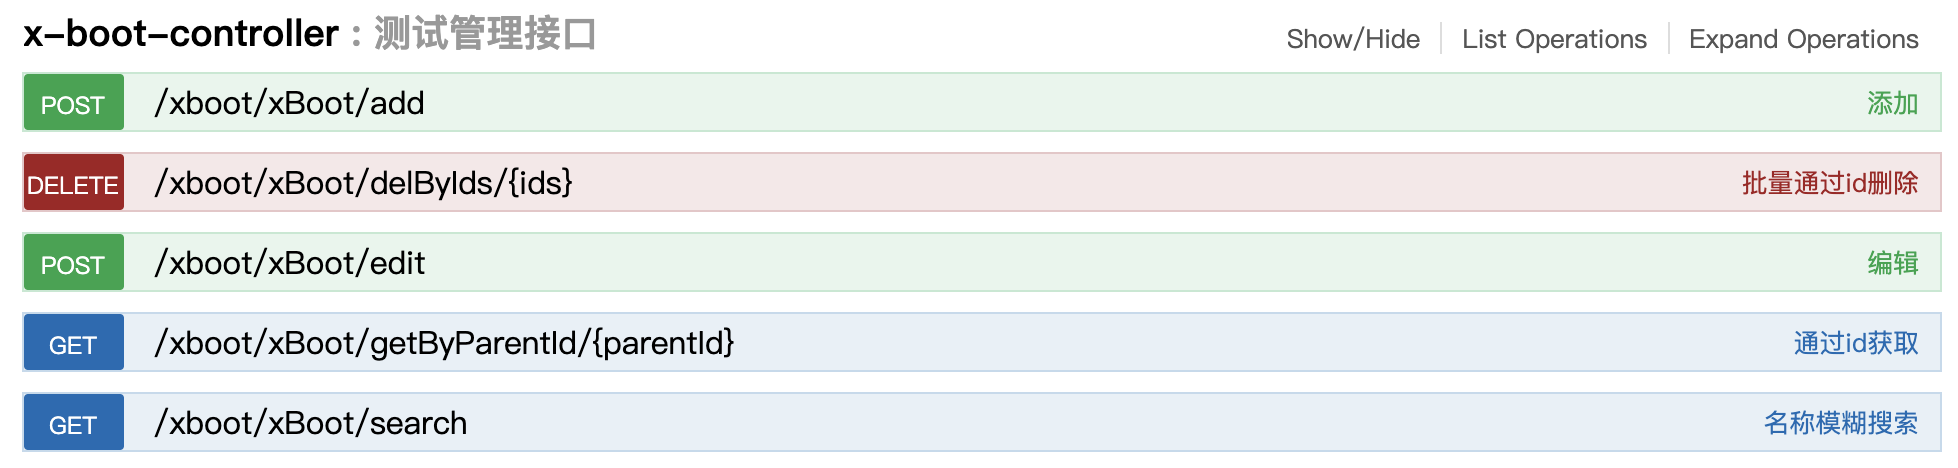Click the 批量通过id删除 description link
This screenshot has width=1958, height=468.
1829,183
